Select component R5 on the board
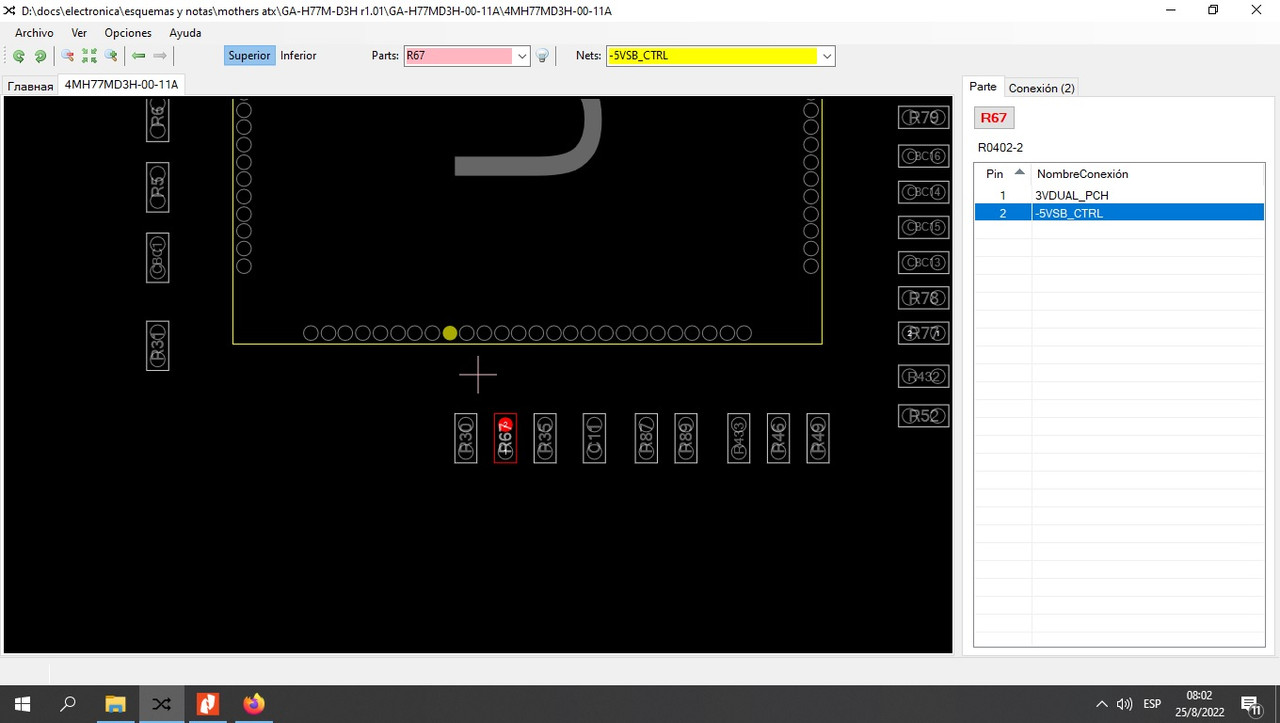The height and width of the screenshot is (723, 1280). [x=157, y=187]
